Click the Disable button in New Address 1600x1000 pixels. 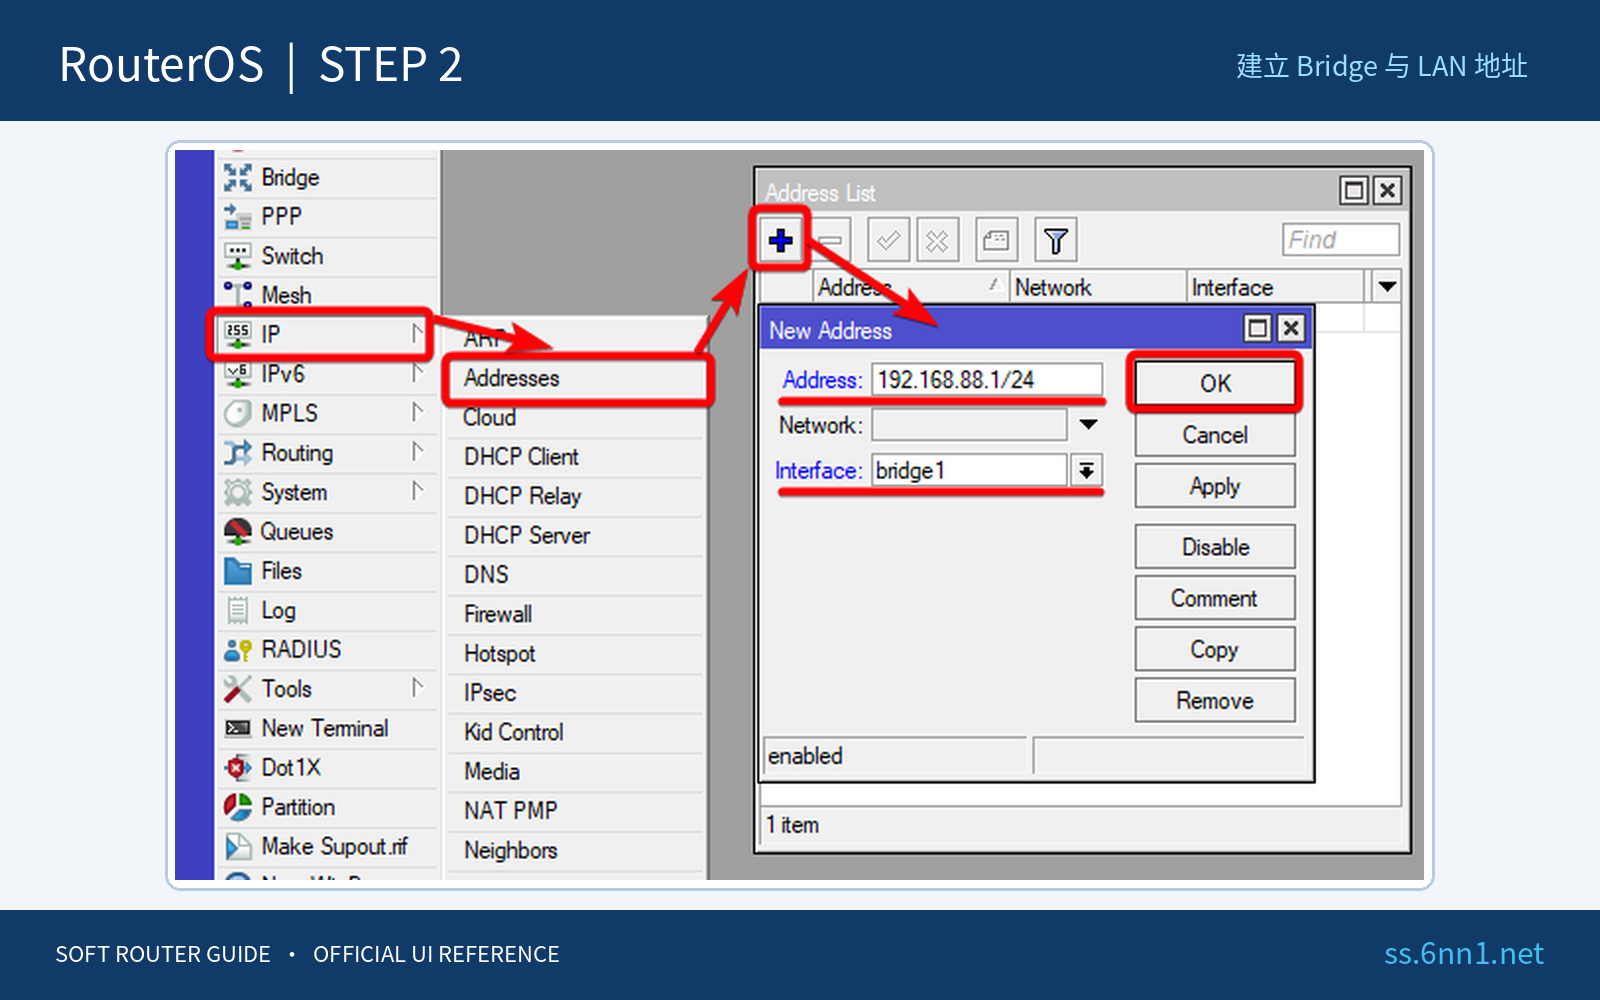(1215, 547)
